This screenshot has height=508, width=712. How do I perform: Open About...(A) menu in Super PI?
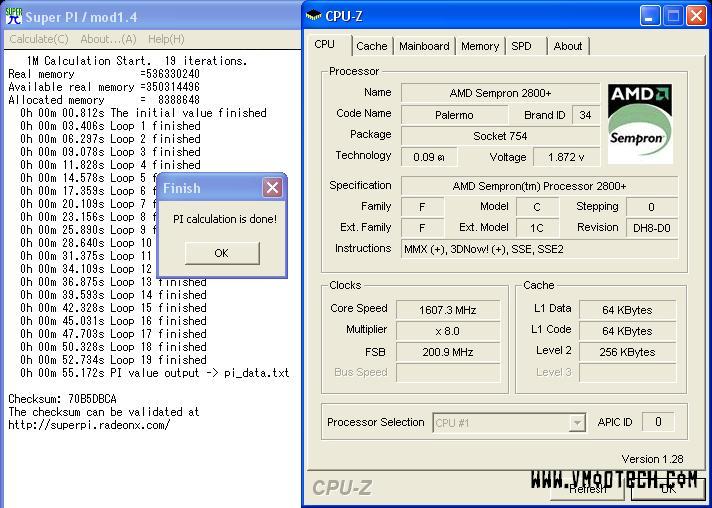(108, 39)
